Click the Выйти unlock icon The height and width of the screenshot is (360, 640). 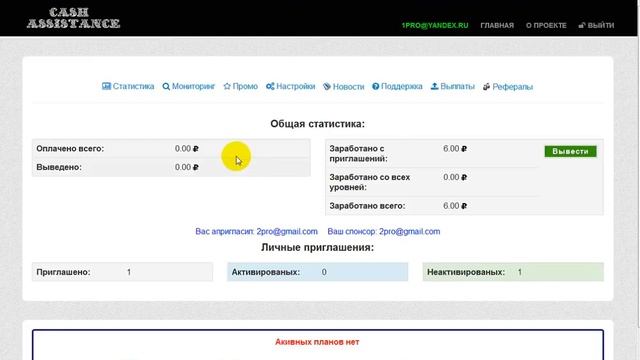click(x=582, y=25)
